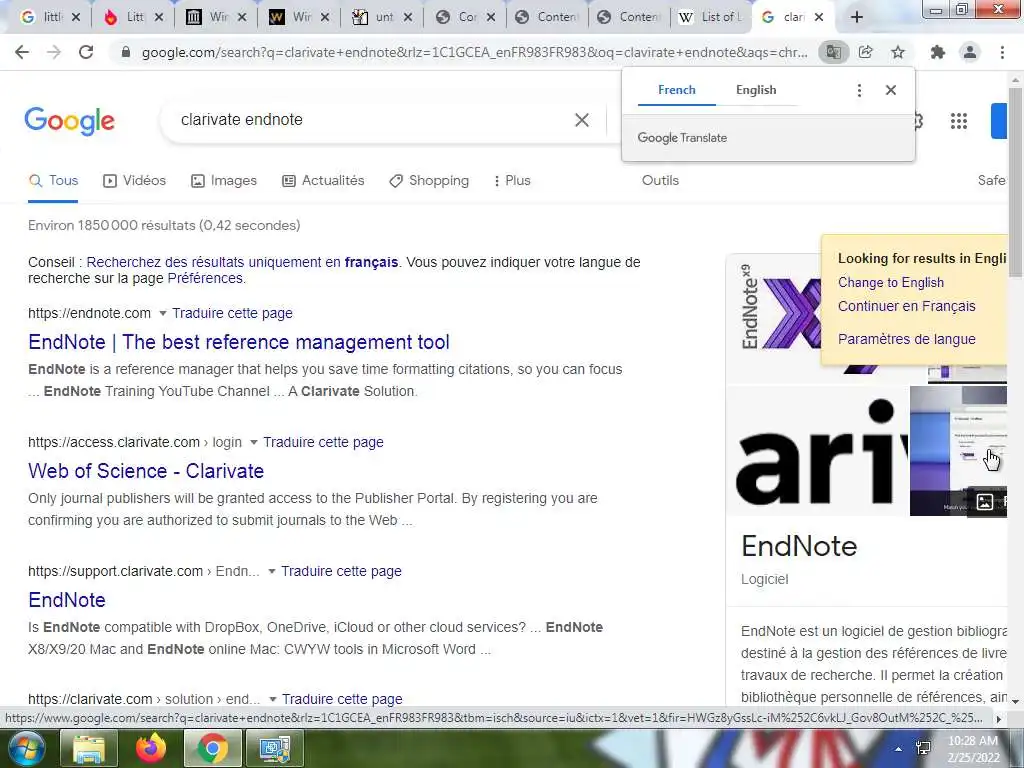Open the Chrome three-dot menu
Viewport: 1024px width, 768px height.
[x=1002, y=52]
